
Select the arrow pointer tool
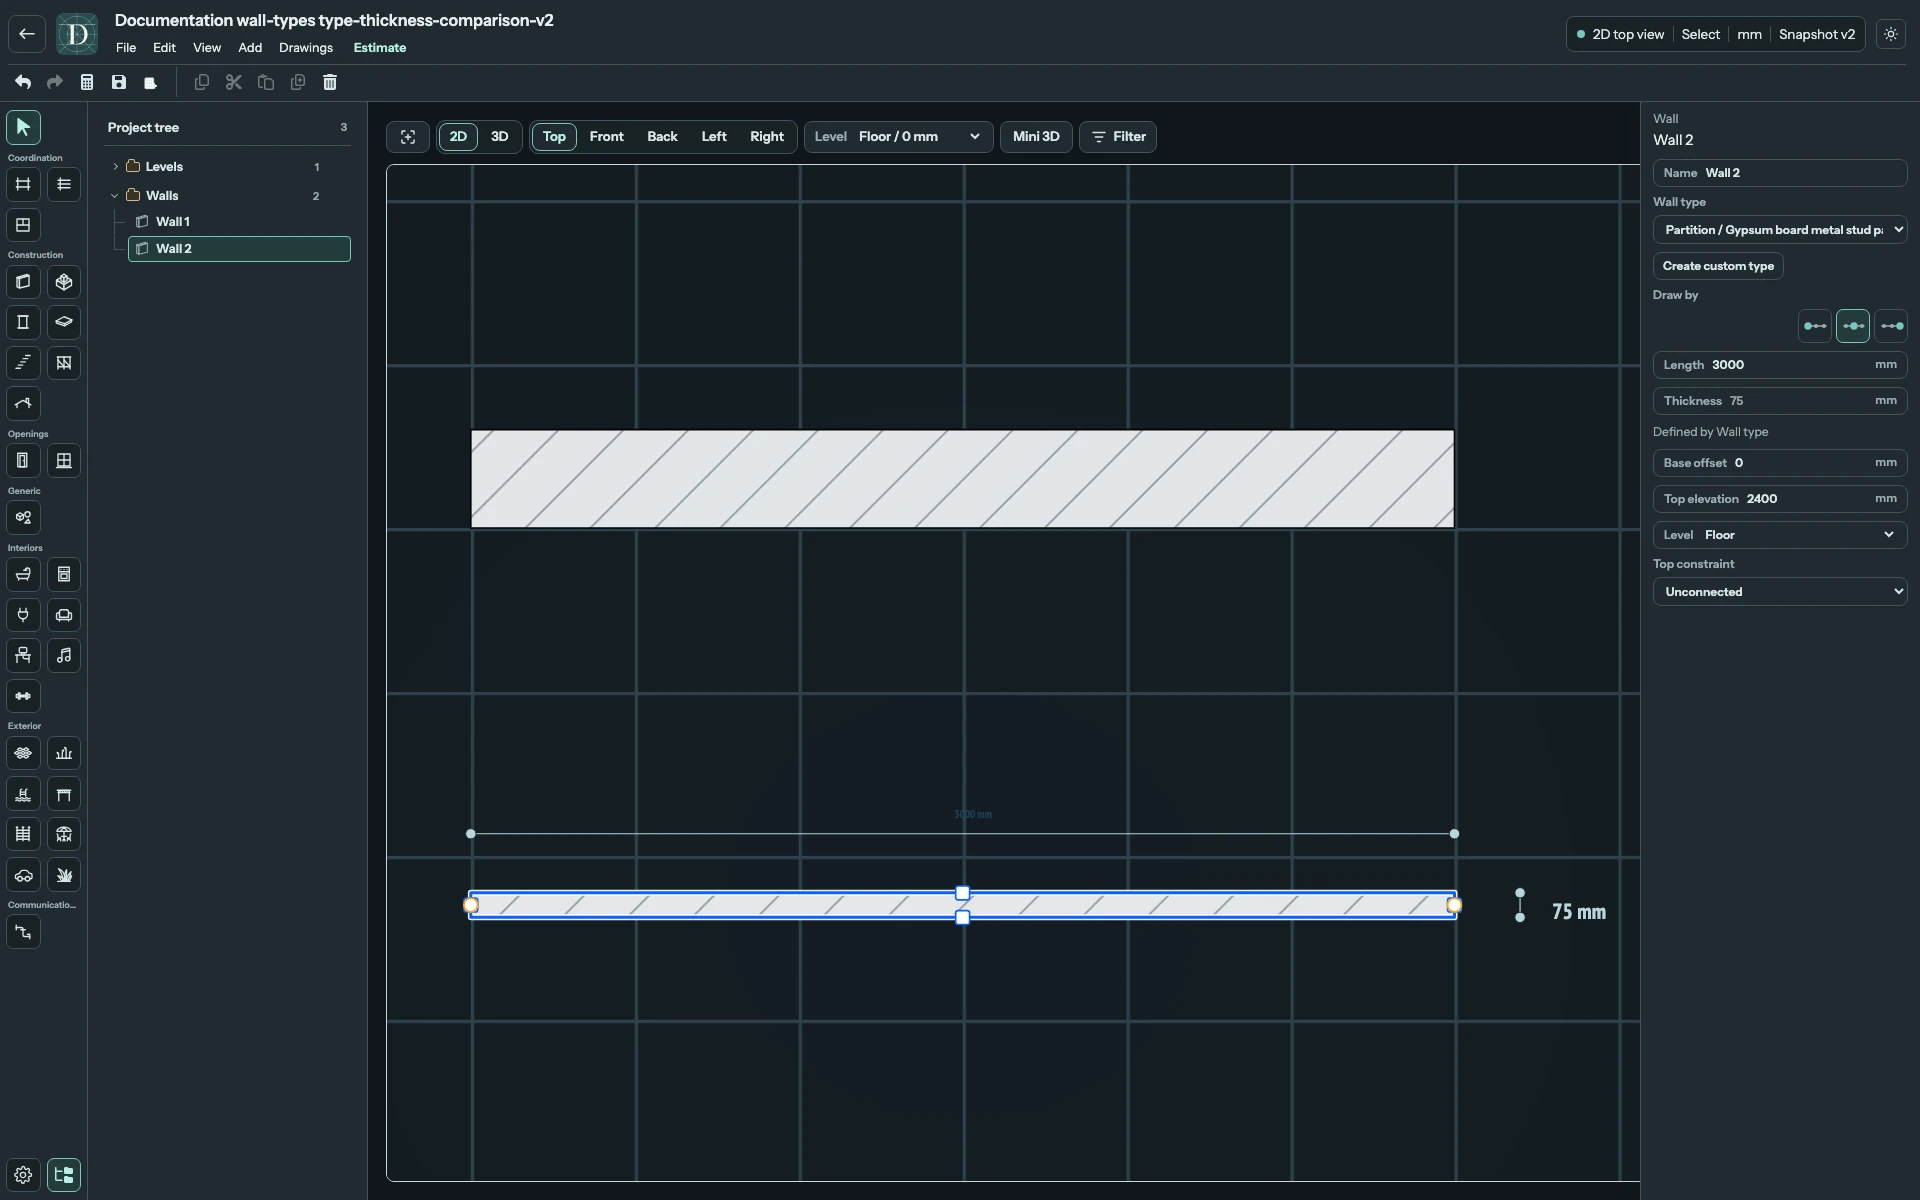[x=23, y=127]
